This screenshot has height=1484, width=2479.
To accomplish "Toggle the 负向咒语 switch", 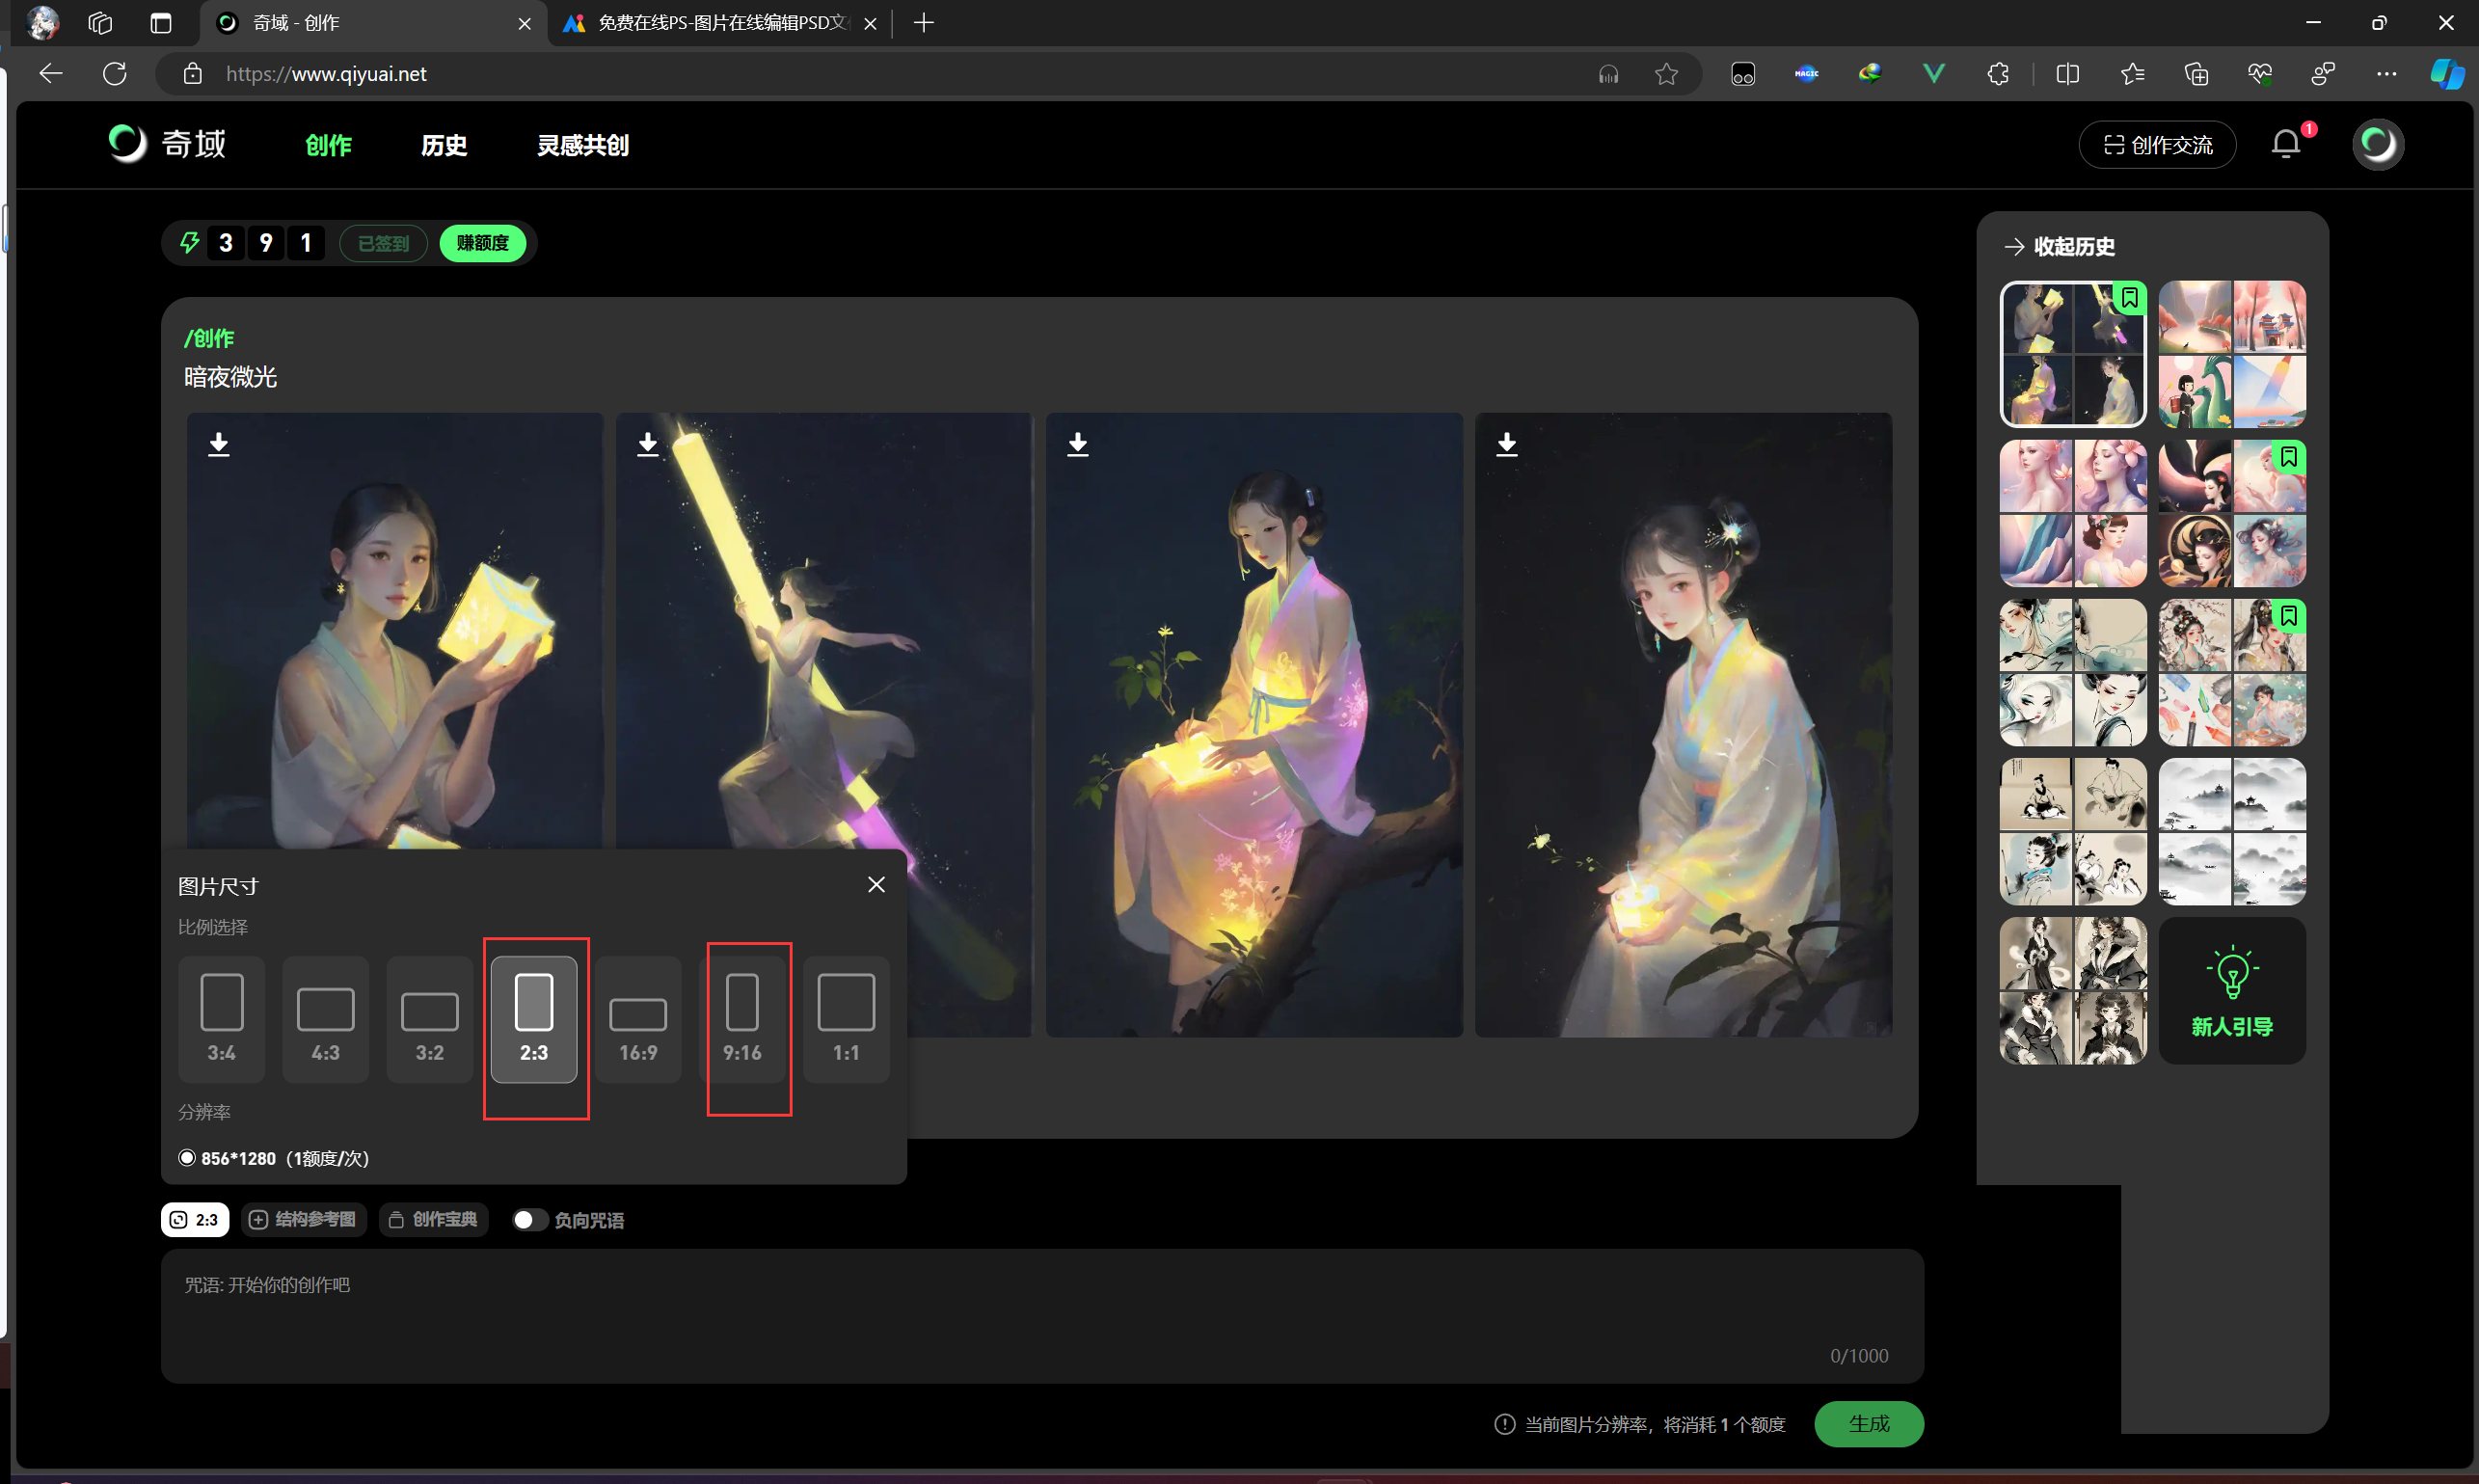I will [x=530, y=1220].
